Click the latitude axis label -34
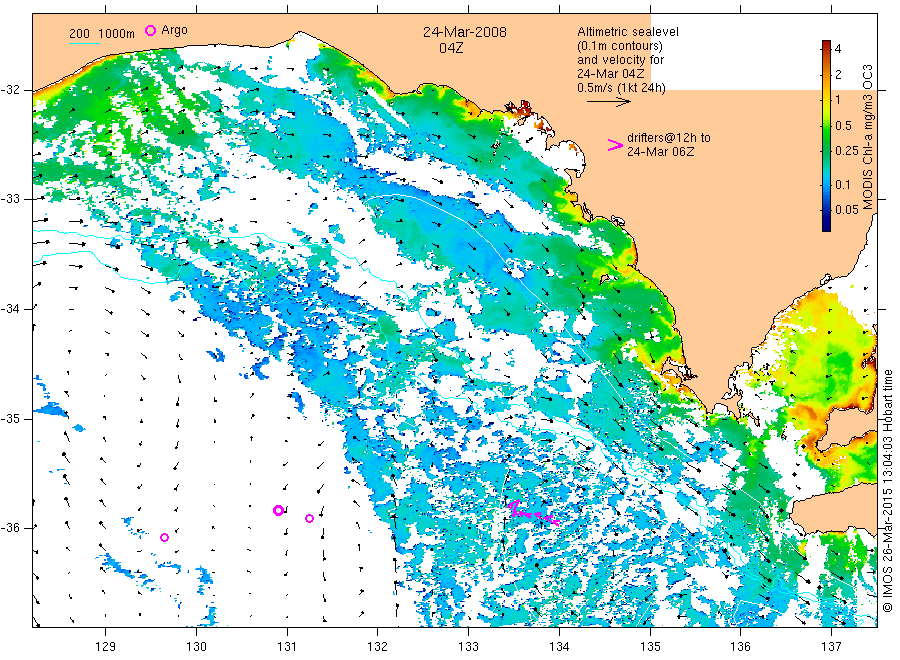Screen dimensions: 900x660 coord(10,309)
